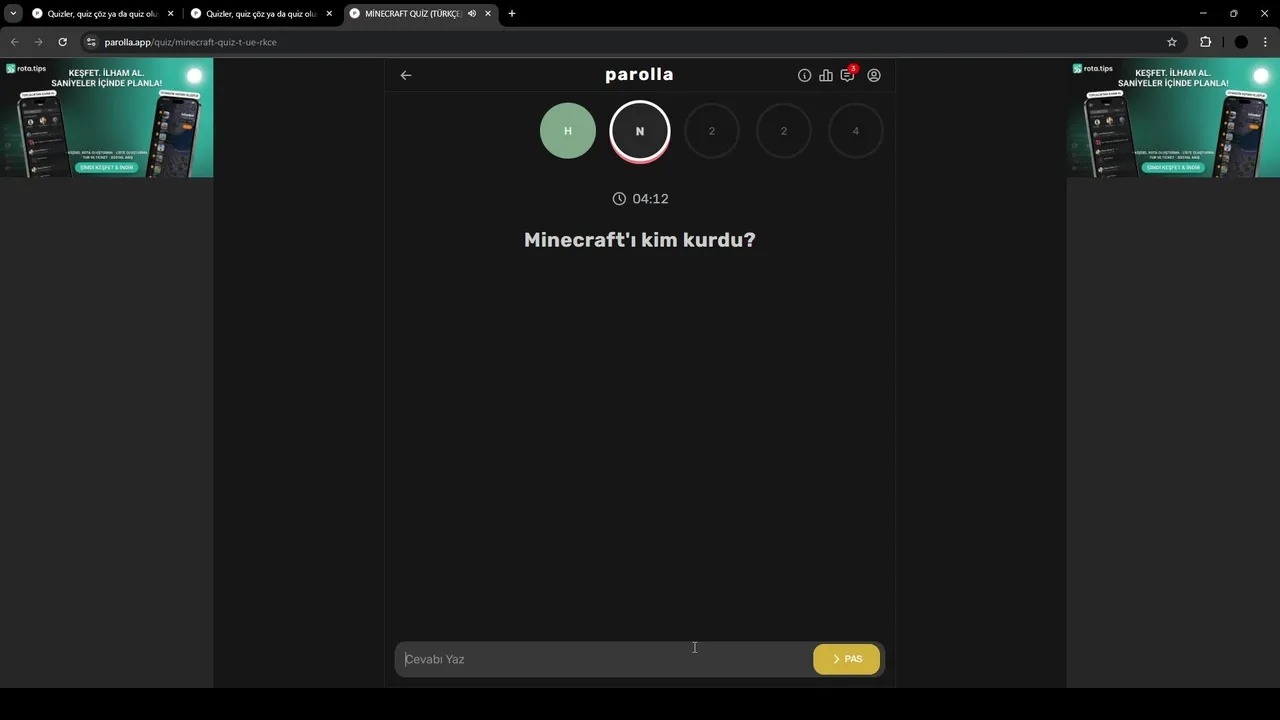Click the parolla logo title
The height and width of the screenshot is (720, 1280).
tap(639, 74)
